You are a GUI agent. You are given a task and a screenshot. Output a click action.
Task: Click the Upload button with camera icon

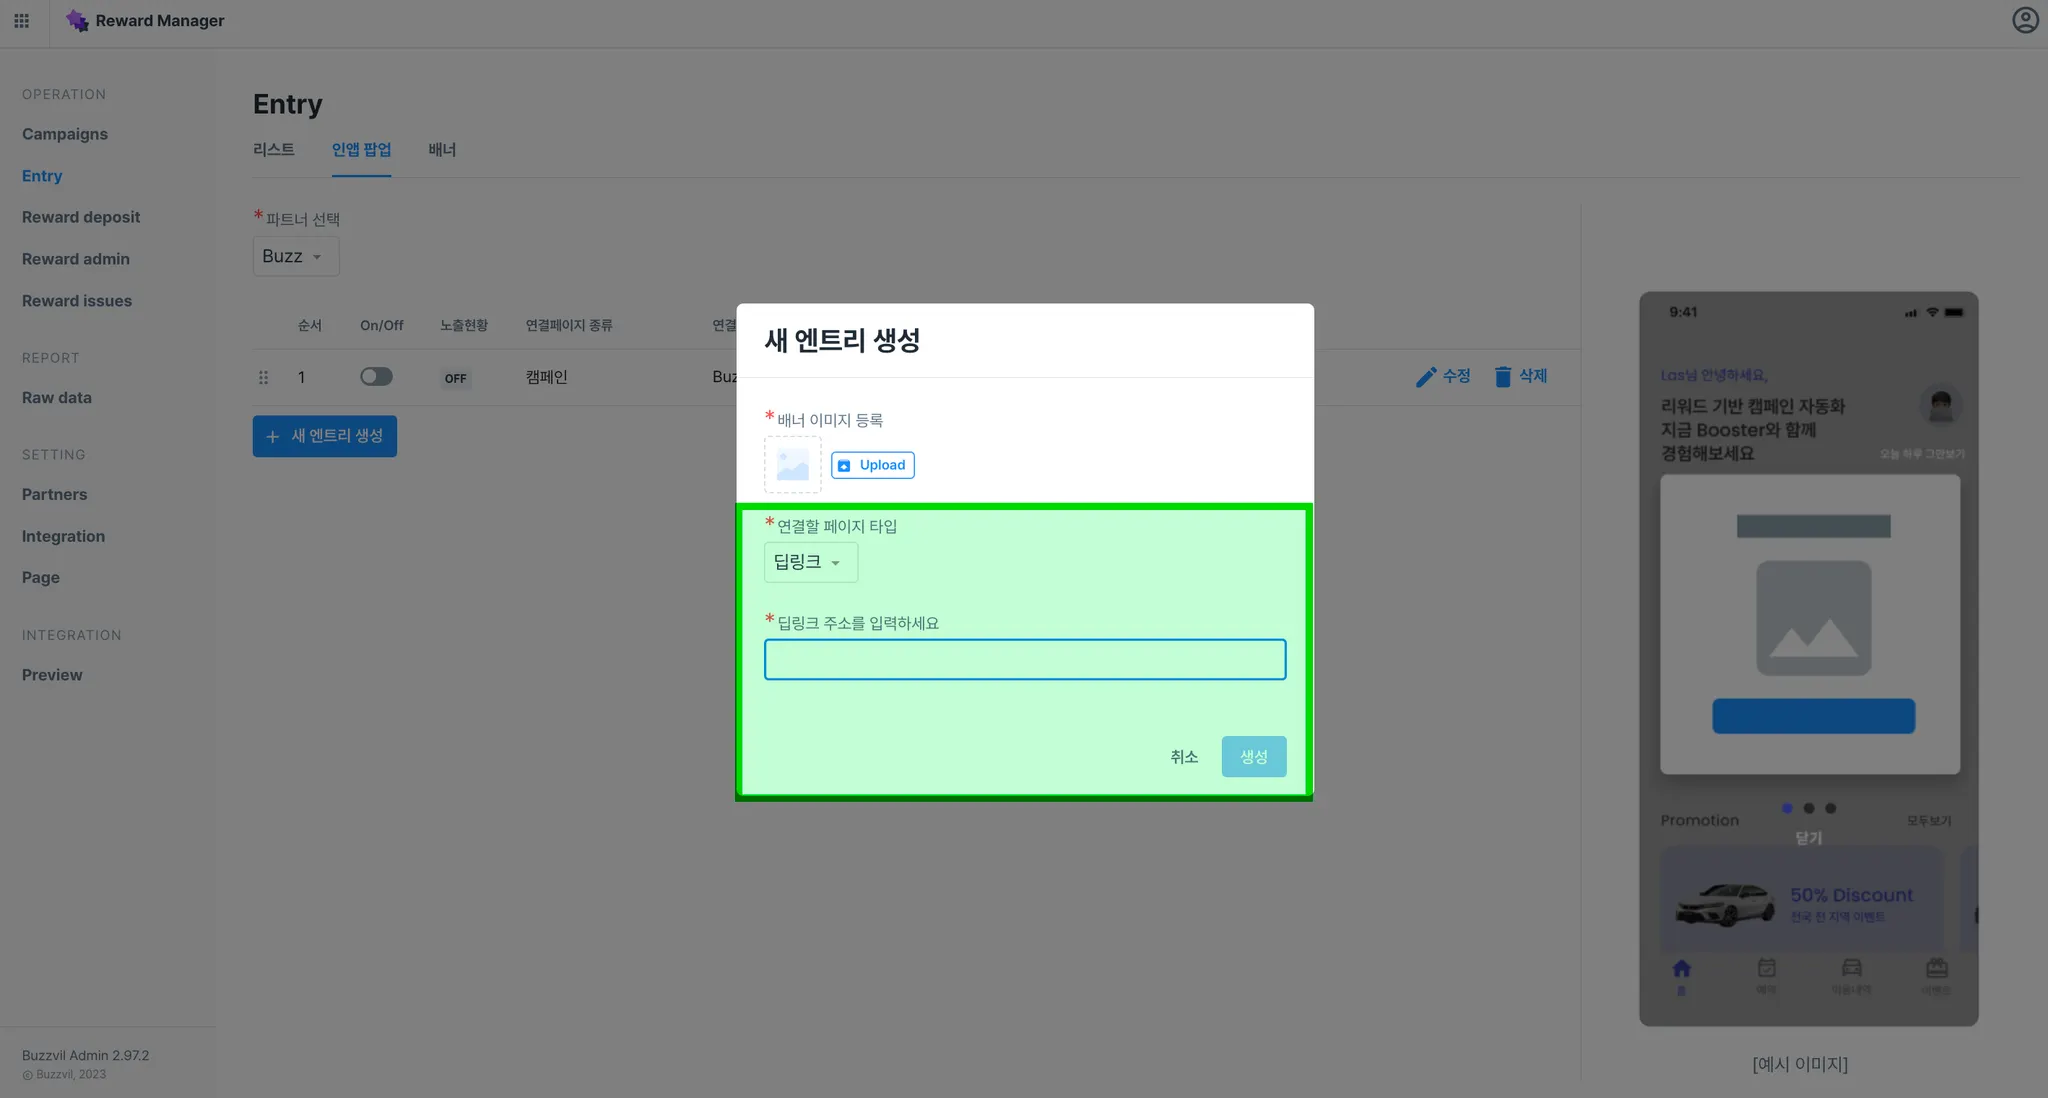tap(872, 465)
